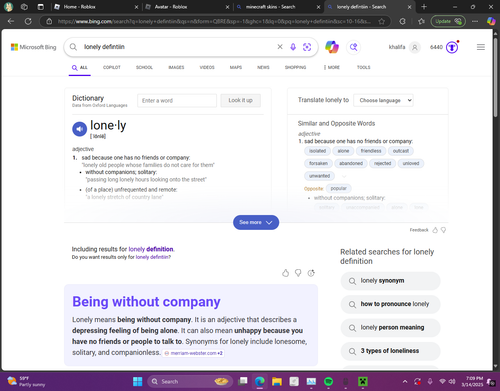Viewport: 500px width, 391px height.
Task: Launch Minecraft from taskbar
Action: tap(363, 381)
